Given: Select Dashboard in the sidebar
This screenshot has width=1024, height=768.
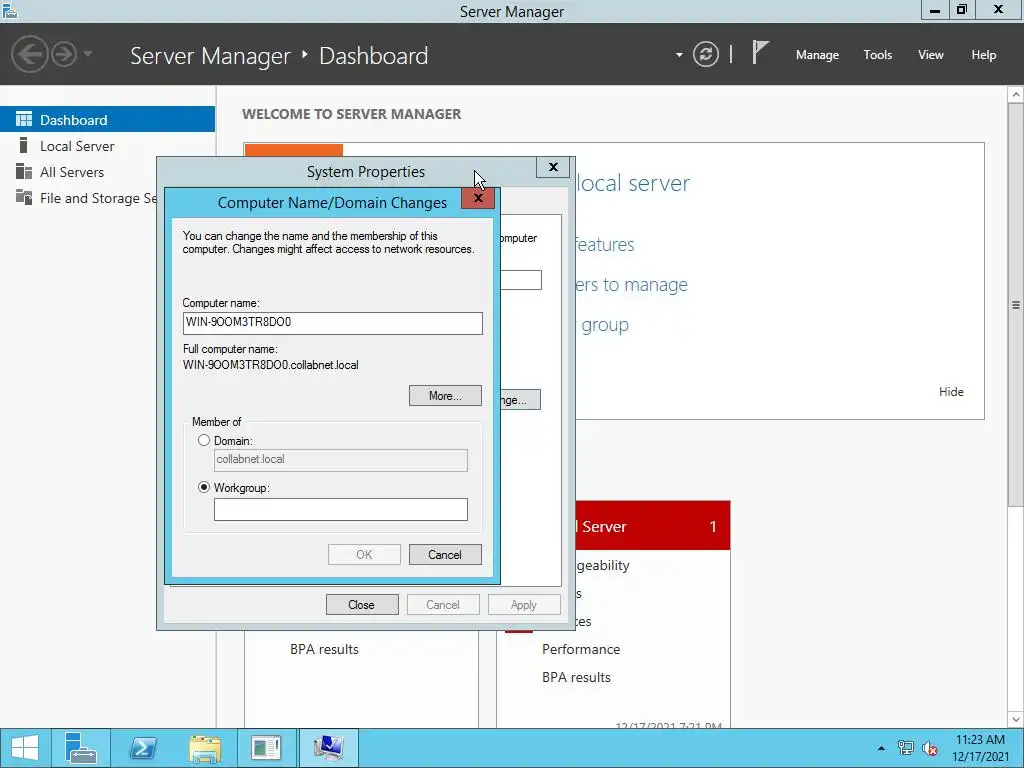Looking at the screenshot, I should [107, 120].
